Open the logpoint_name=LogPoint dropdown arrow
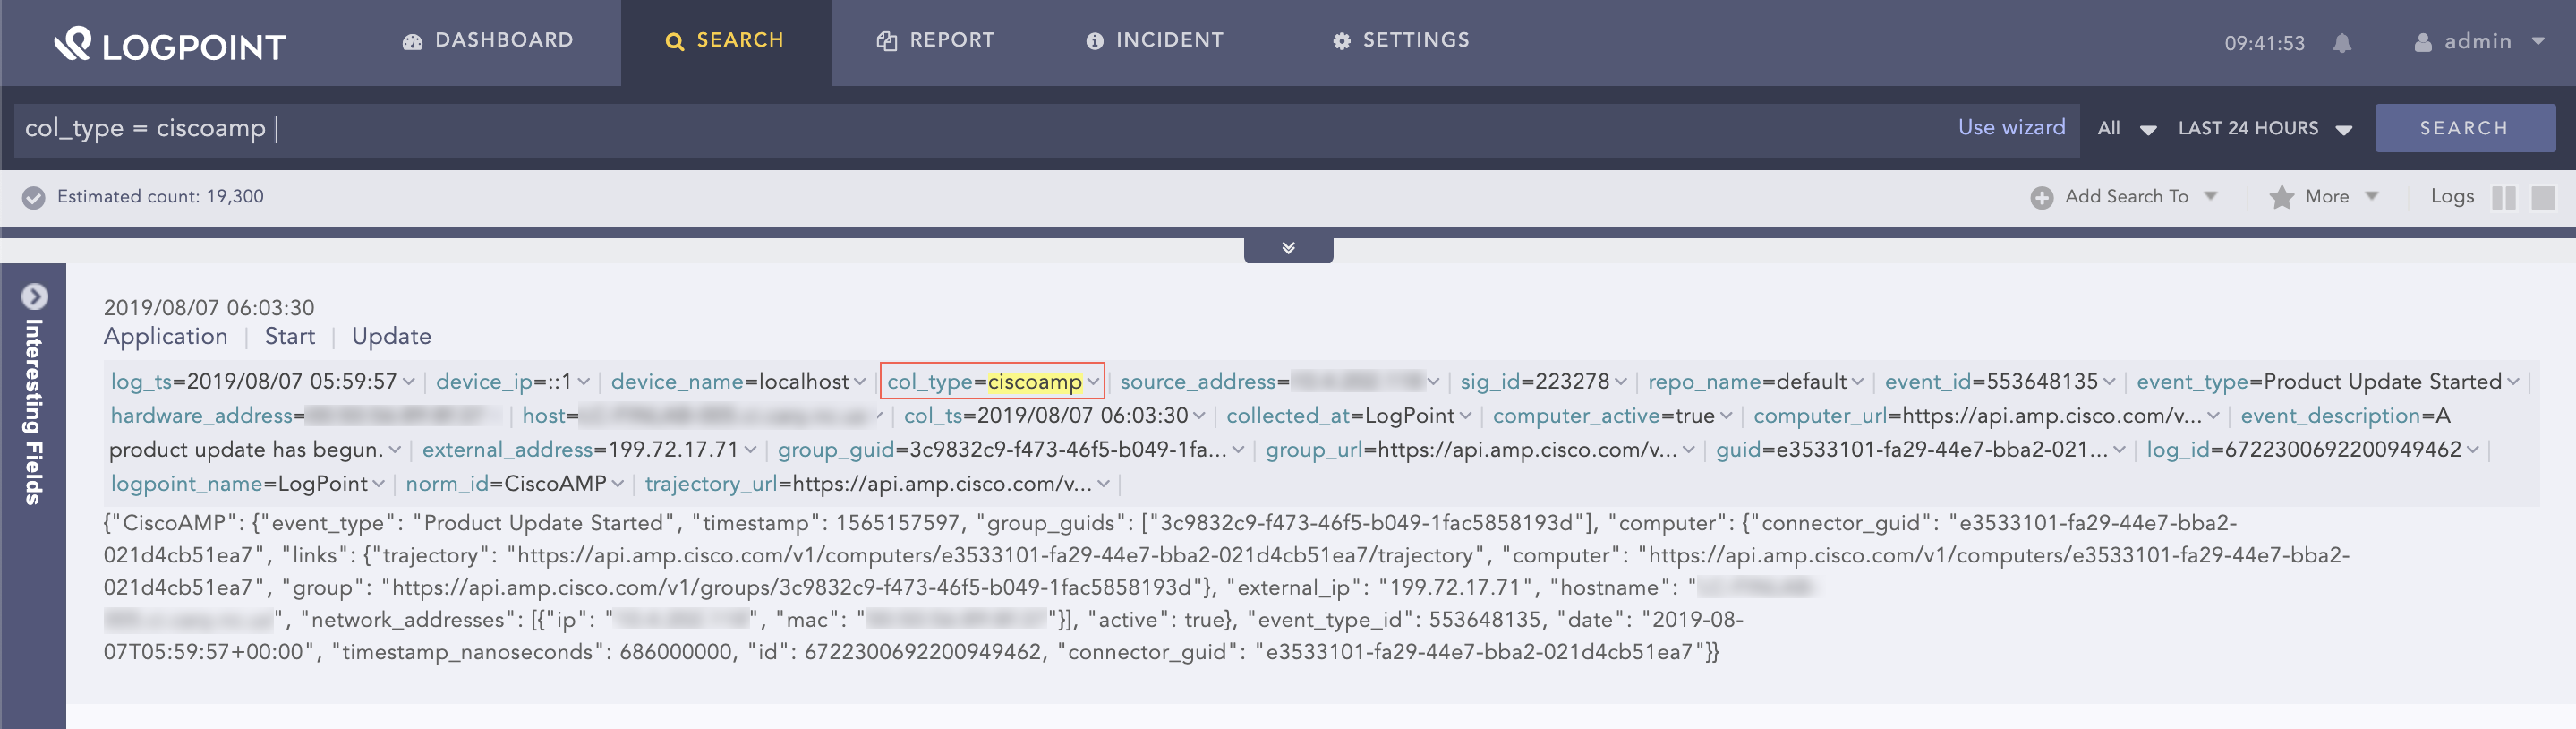Image resolution: width=2576 pixels, height=729 pixels. click(378, 484)
